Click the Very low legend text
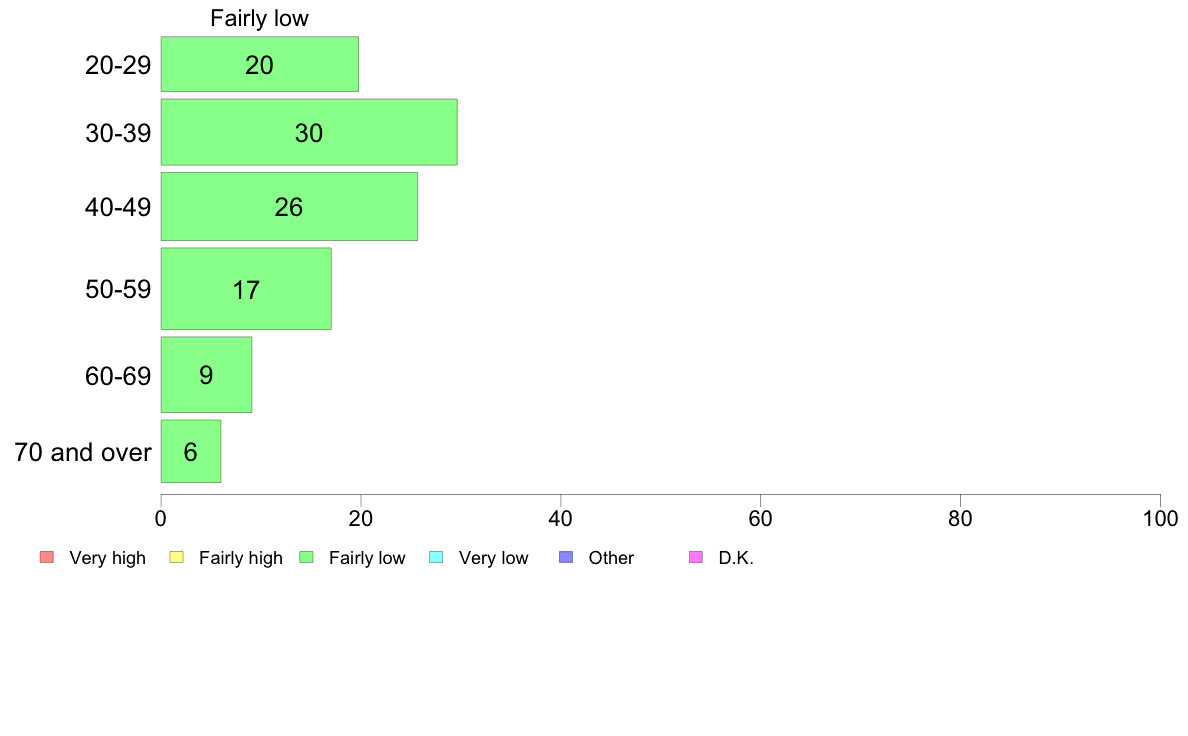This screenshot has height=736, width=1188. tap(493, 558)
